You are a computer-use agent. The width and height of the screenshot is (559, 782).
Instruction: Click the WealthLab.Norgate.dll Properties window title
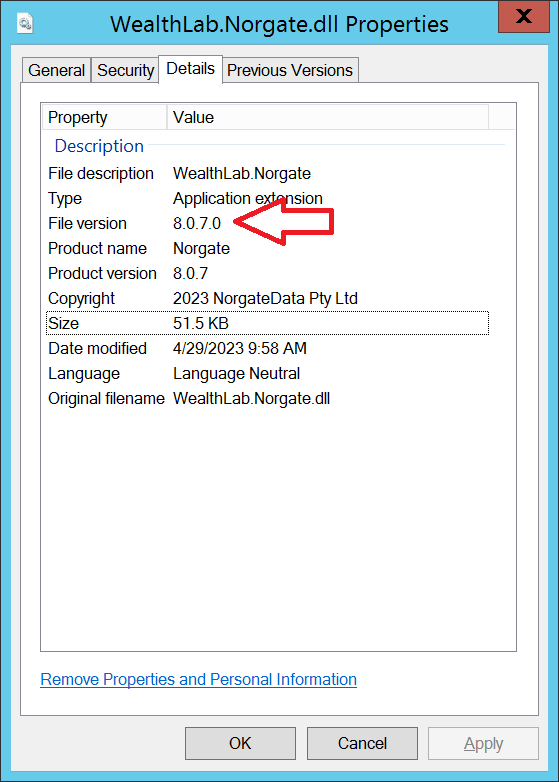coord(279,24)
